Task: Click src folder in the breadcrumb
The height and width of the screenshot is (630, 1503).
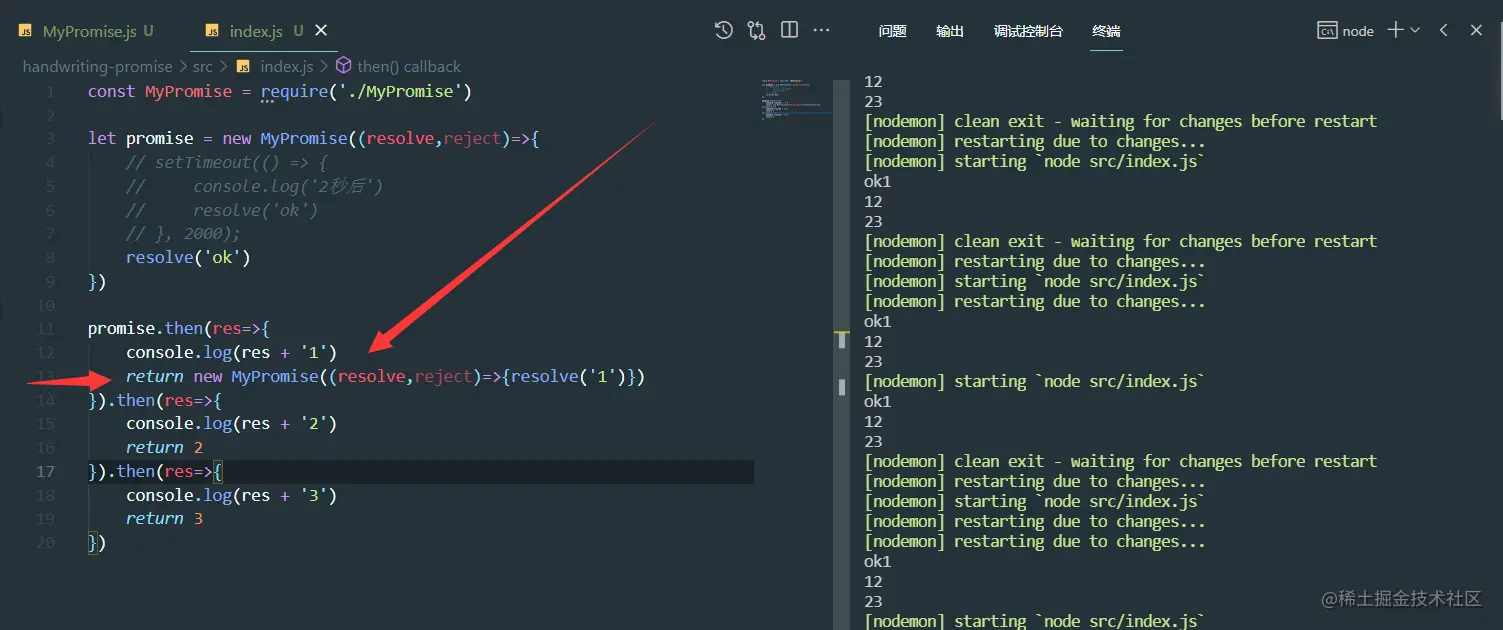Action: (x=202, y=66)
